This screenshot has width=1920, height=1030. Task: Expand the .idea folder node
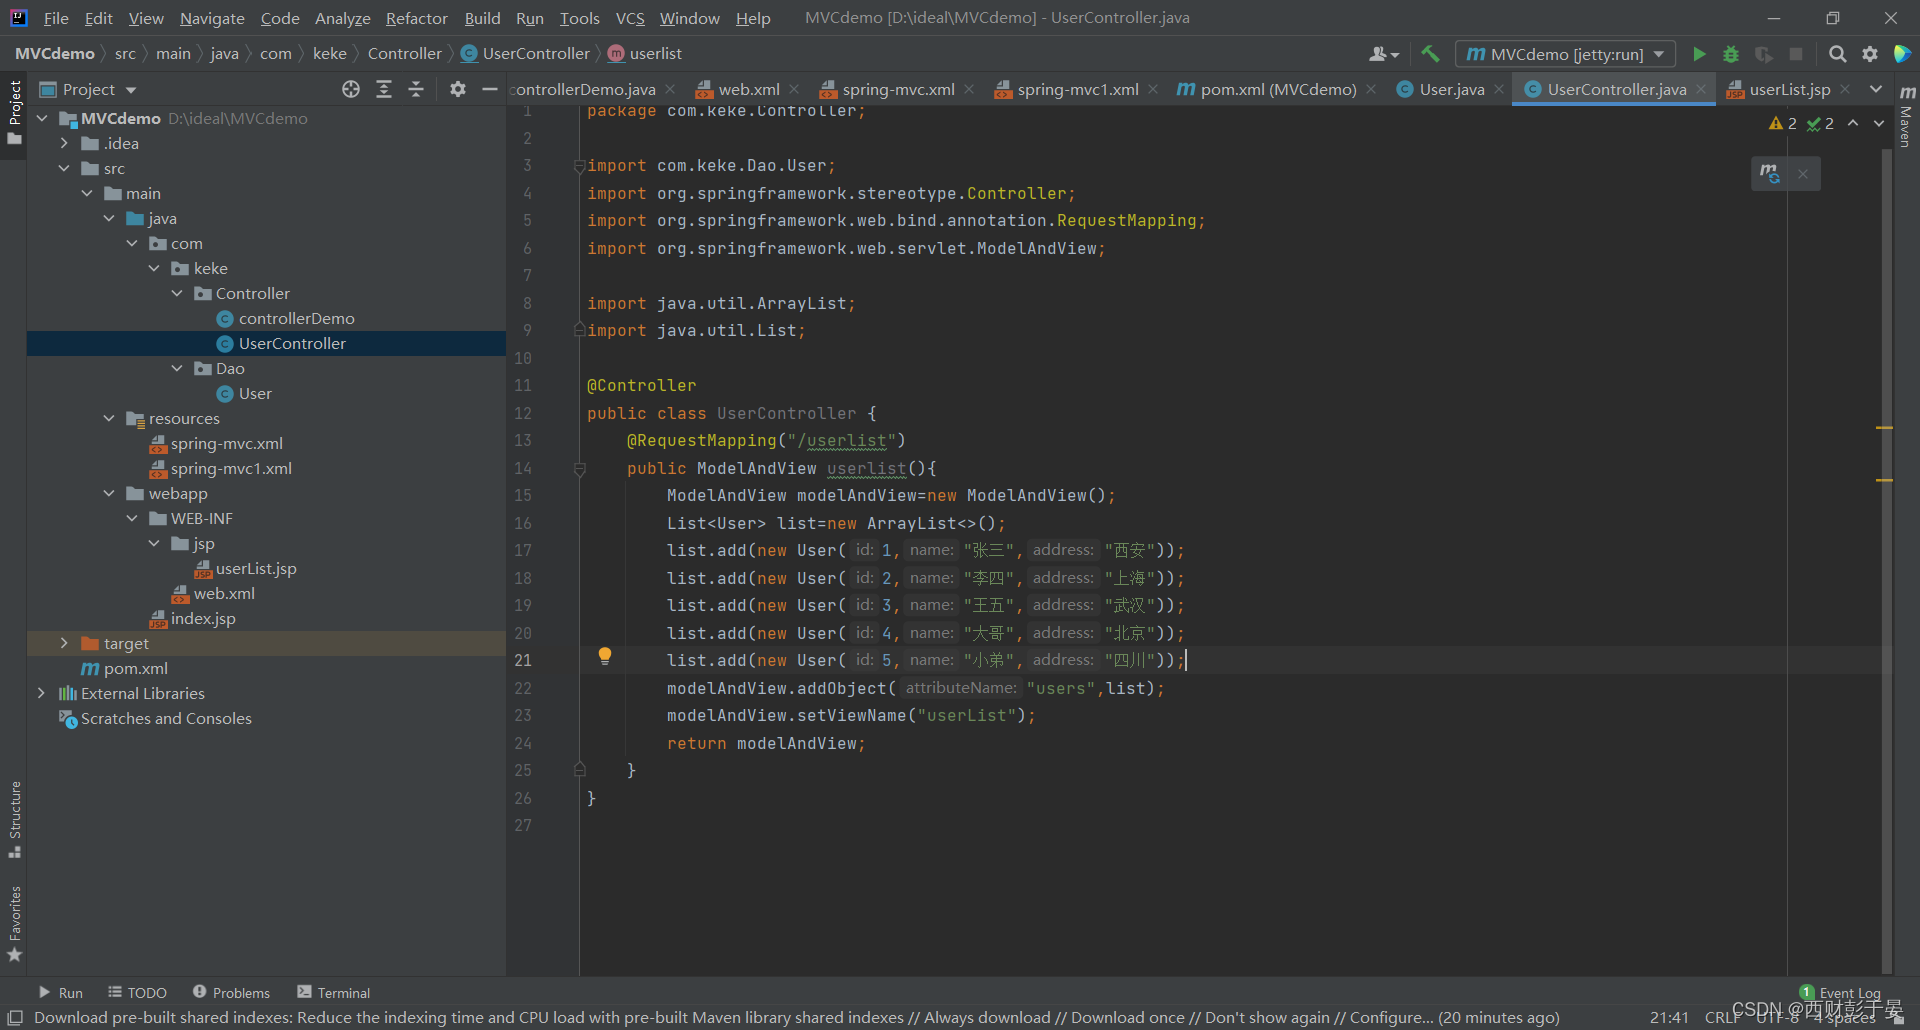pyautogui.click(x=64, y=143)
